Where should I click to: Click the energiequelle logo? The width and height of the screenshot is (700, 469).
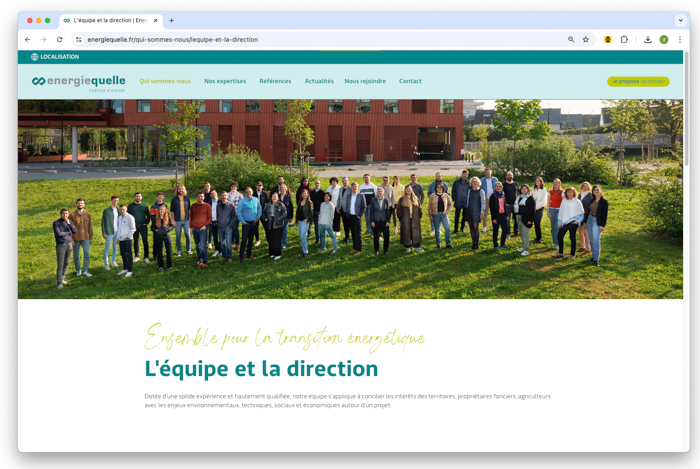click(79, 82)
